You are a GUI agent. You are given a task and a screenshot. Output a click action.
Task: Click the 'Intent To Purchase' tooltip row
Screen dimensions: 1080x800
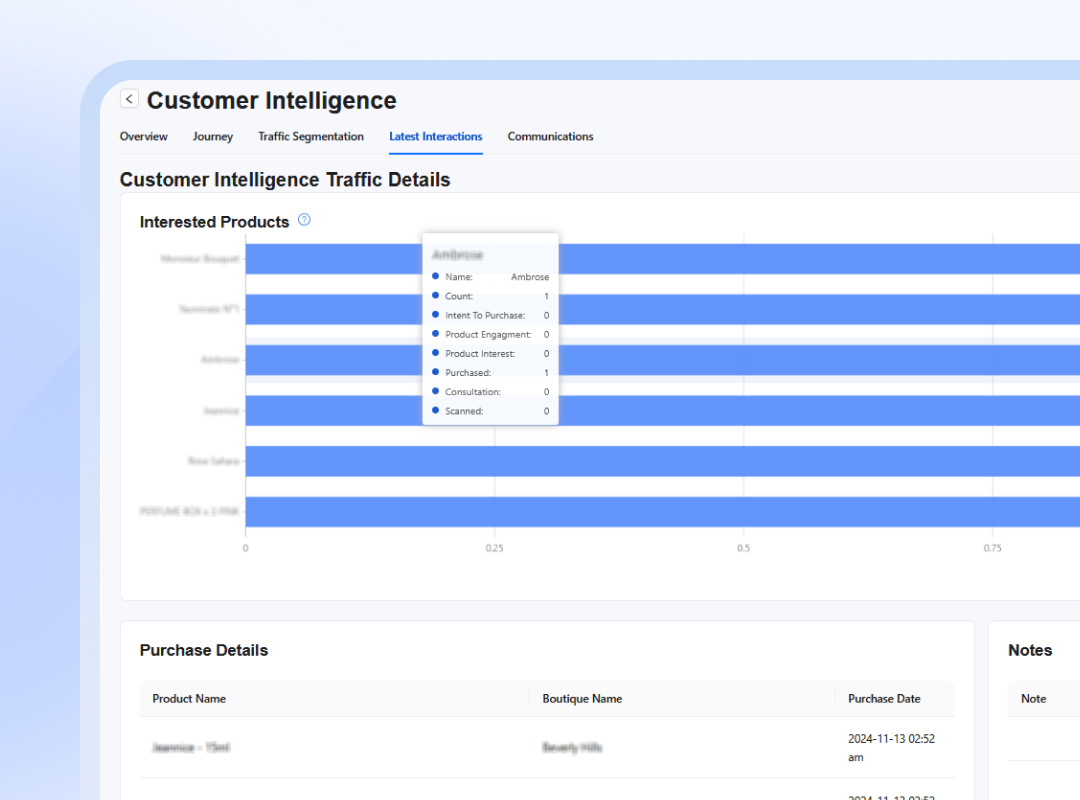click(x=490, y=315)
